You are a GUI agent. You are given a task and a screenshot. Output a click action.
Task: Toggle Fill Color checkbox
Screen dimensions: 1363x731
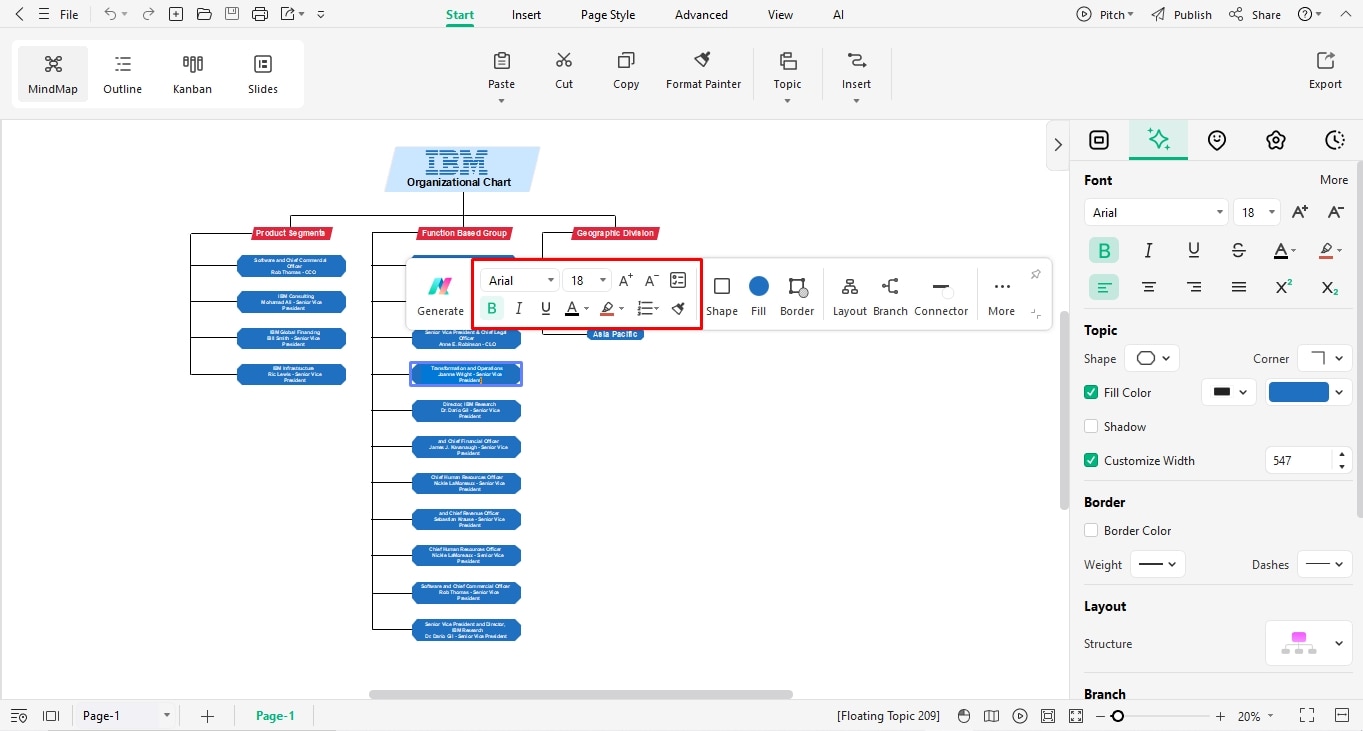coord(1091,393)
